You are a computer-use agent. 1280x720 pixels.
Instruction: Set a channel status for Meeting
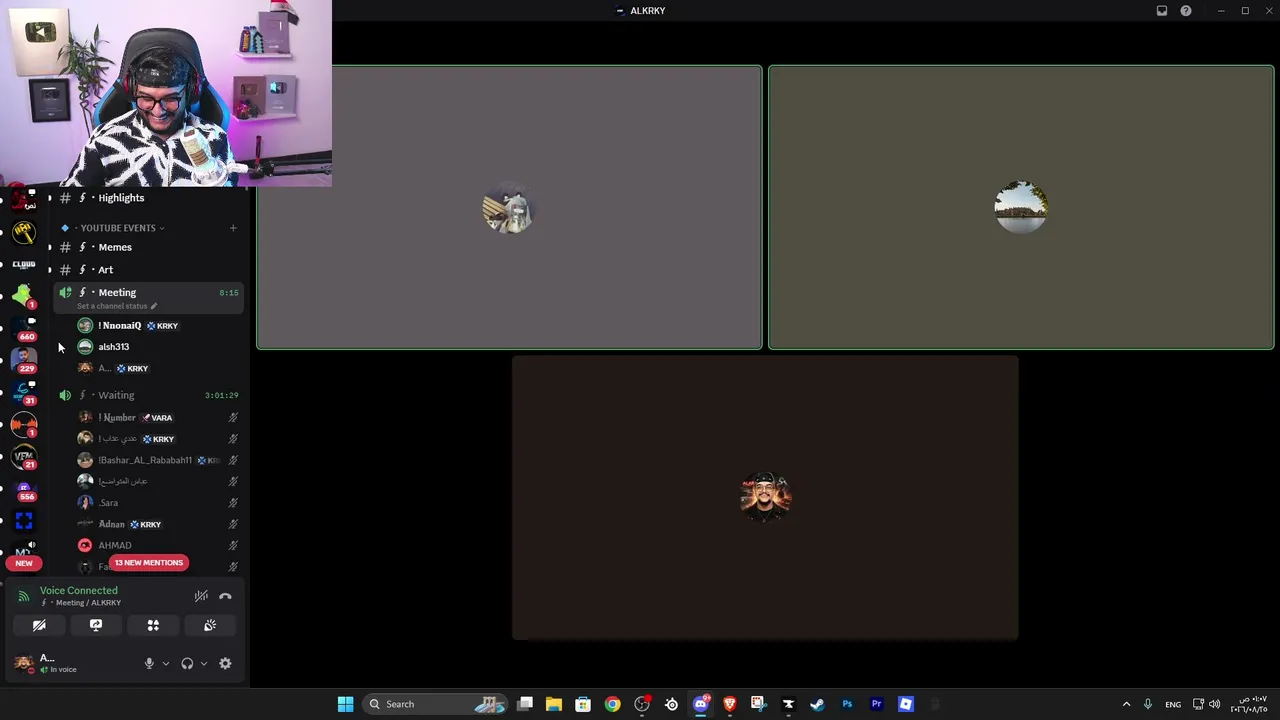pos(112,306)
